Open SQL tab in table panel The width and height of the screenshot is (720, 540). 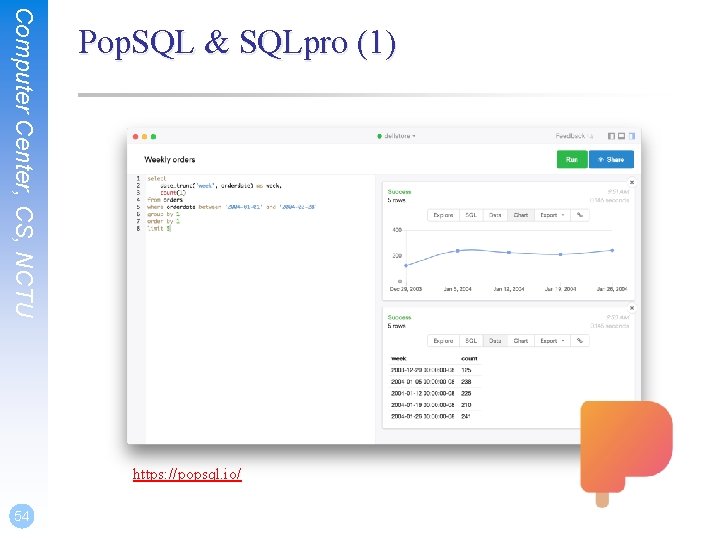471,341
